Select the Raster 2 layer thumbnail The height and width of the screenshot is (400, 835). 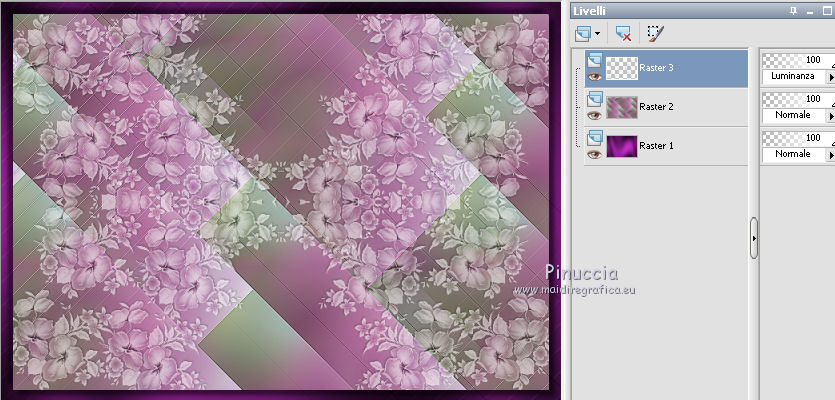[621, 107]
